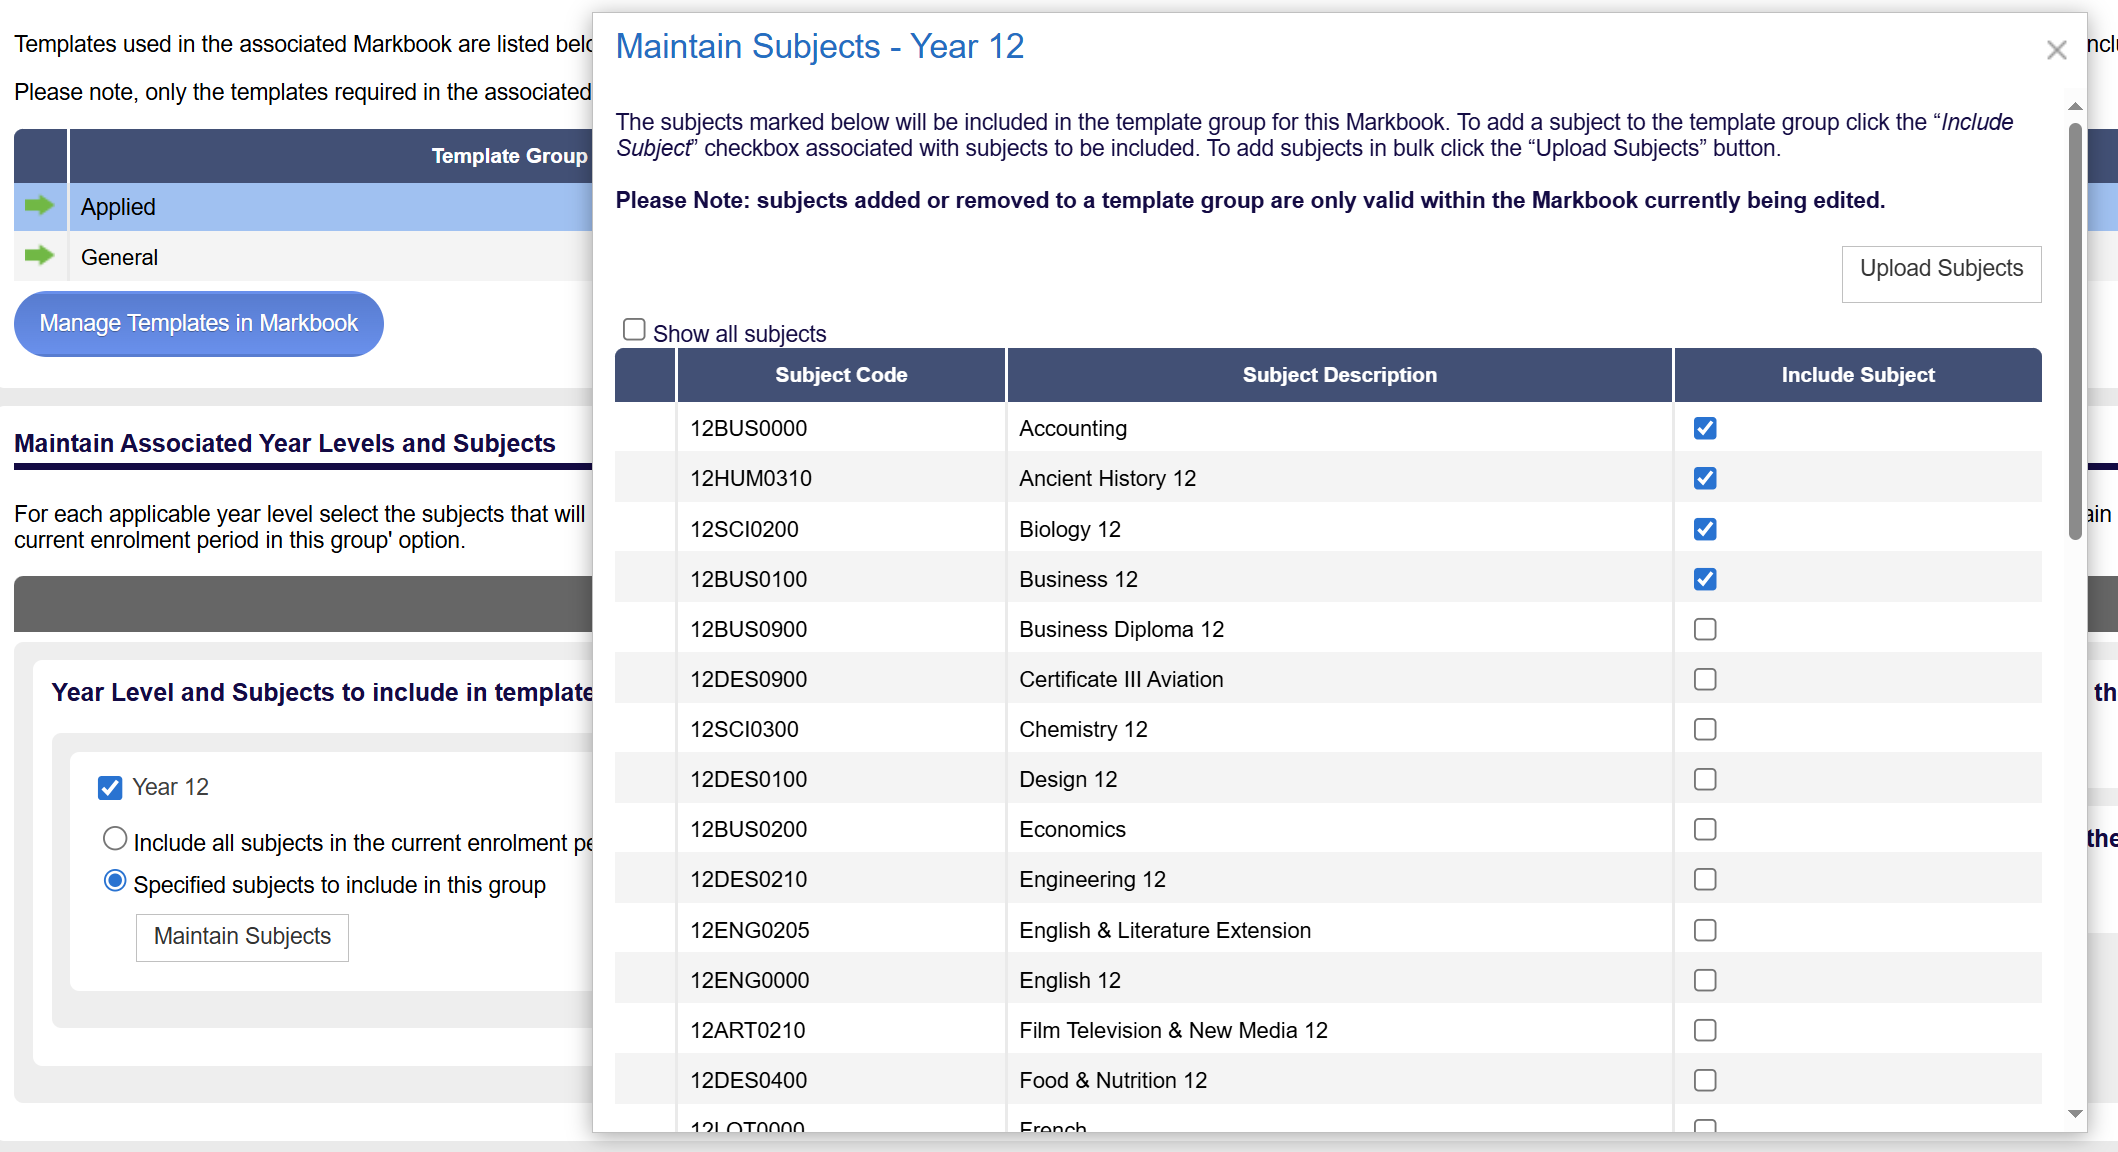This screenshot has height=1152, width=2118.
Task: Include the Economics subject
Action: pyautogui.click(x=1705, y=829)
